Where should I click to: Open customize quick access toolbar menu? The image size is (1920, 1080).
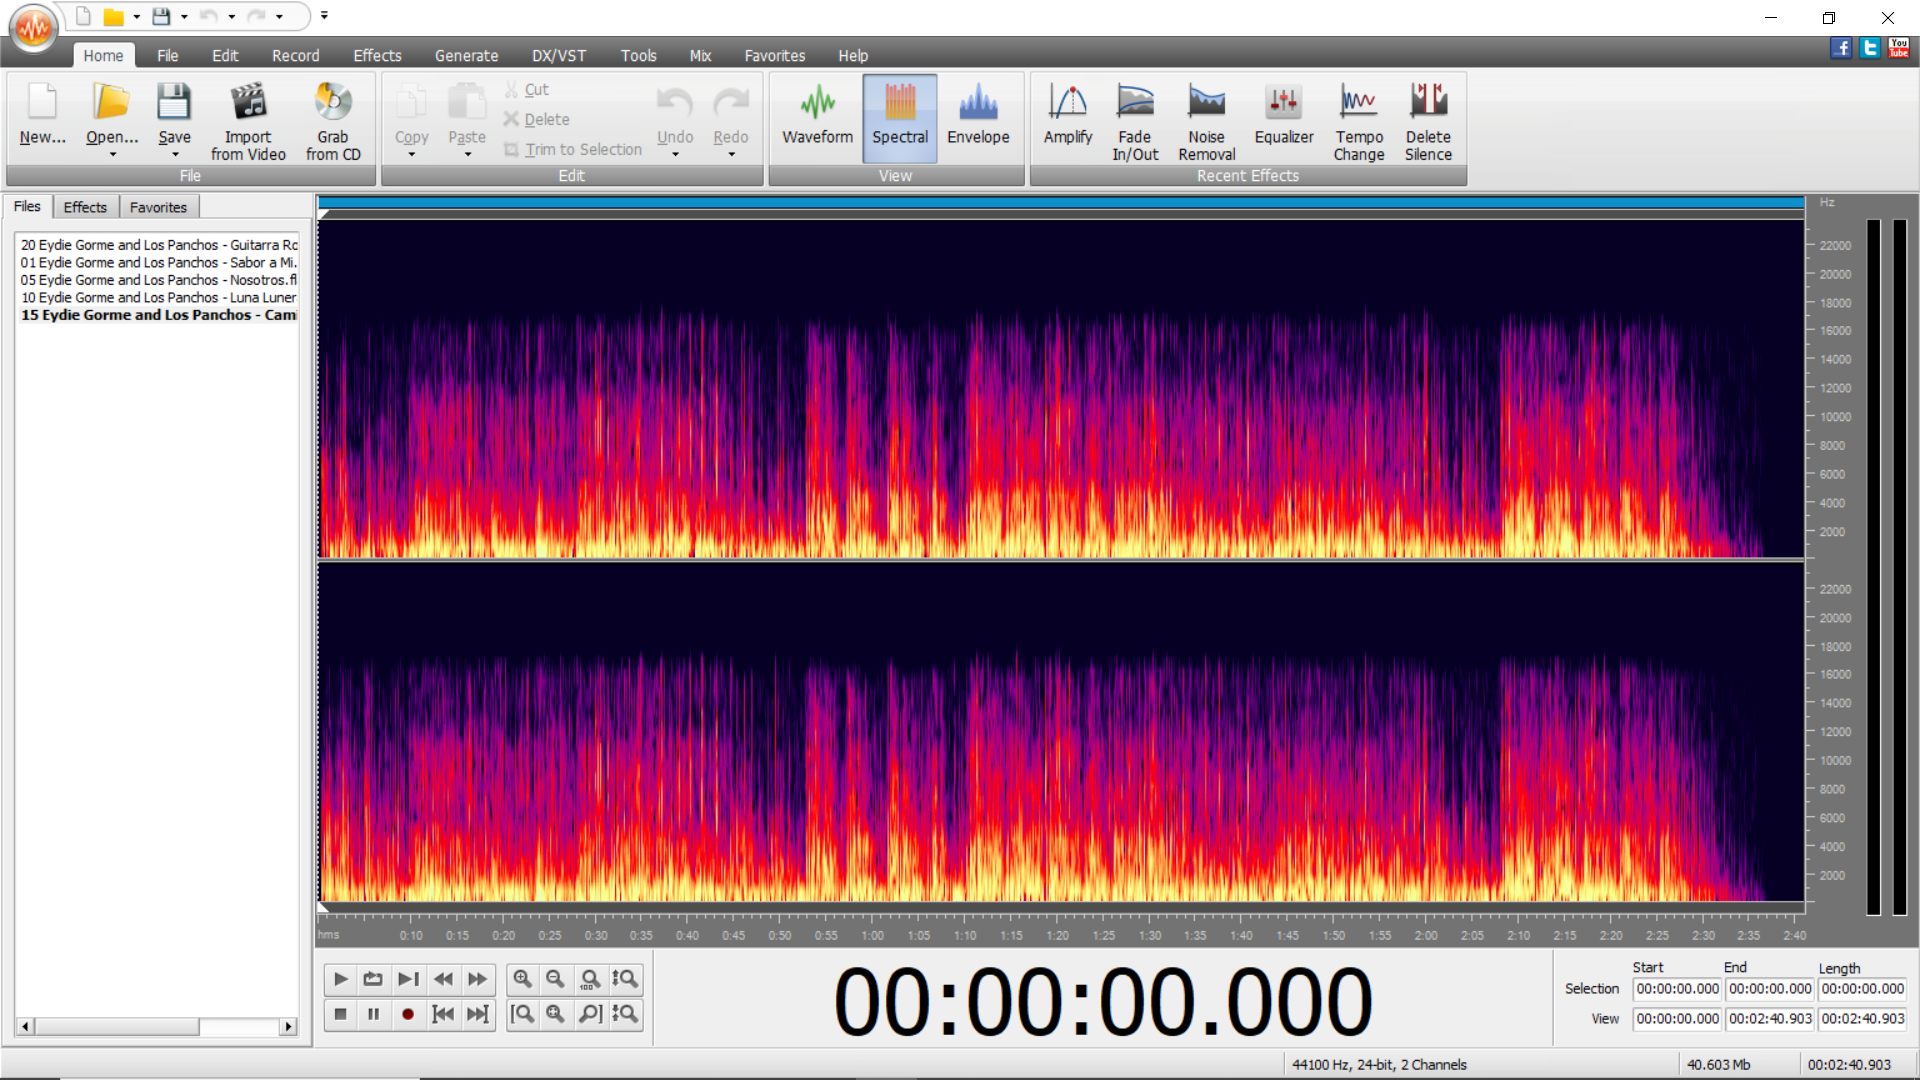pyautogui.click(x=324, y=16)
